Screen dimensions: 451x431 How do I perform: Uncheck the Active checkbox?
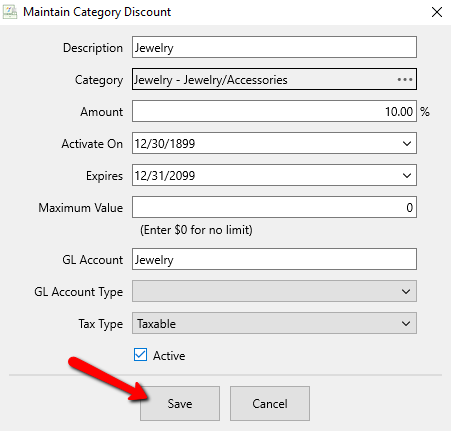[140, 355]
